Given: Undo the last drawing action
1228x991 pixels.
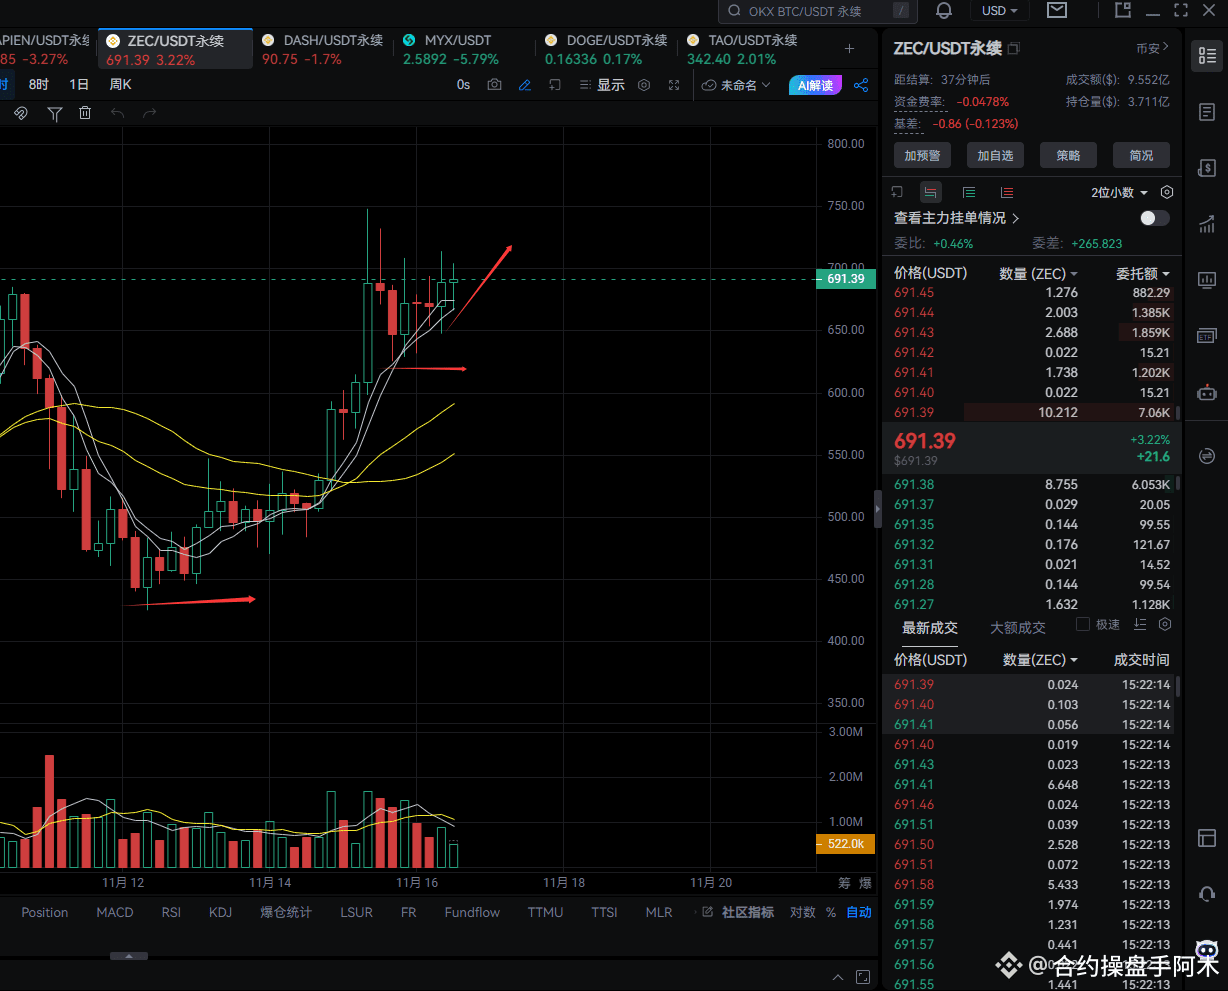Looking at the screenshot, I should (117, 113).
